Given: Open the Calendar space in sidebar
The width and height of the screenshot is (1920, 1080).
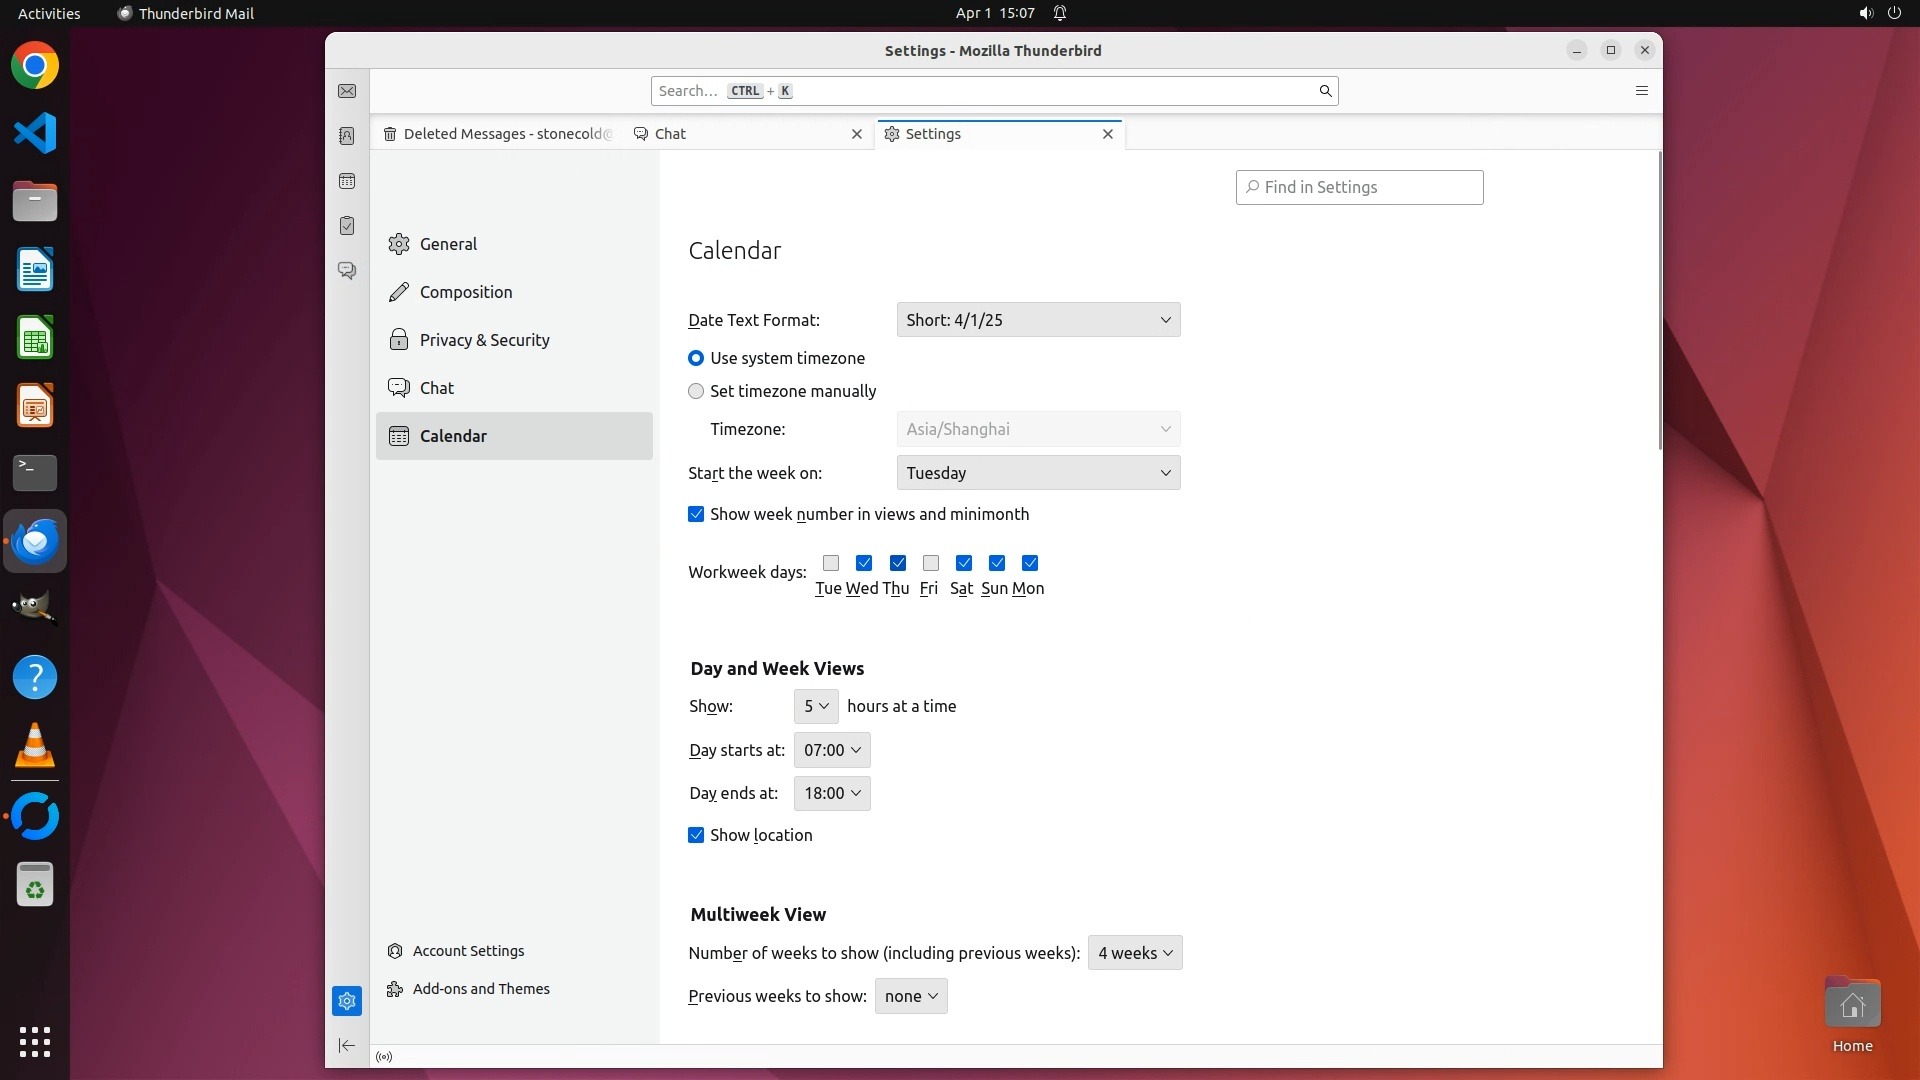Looking at the screenshot, I should [x=347, y=181].
